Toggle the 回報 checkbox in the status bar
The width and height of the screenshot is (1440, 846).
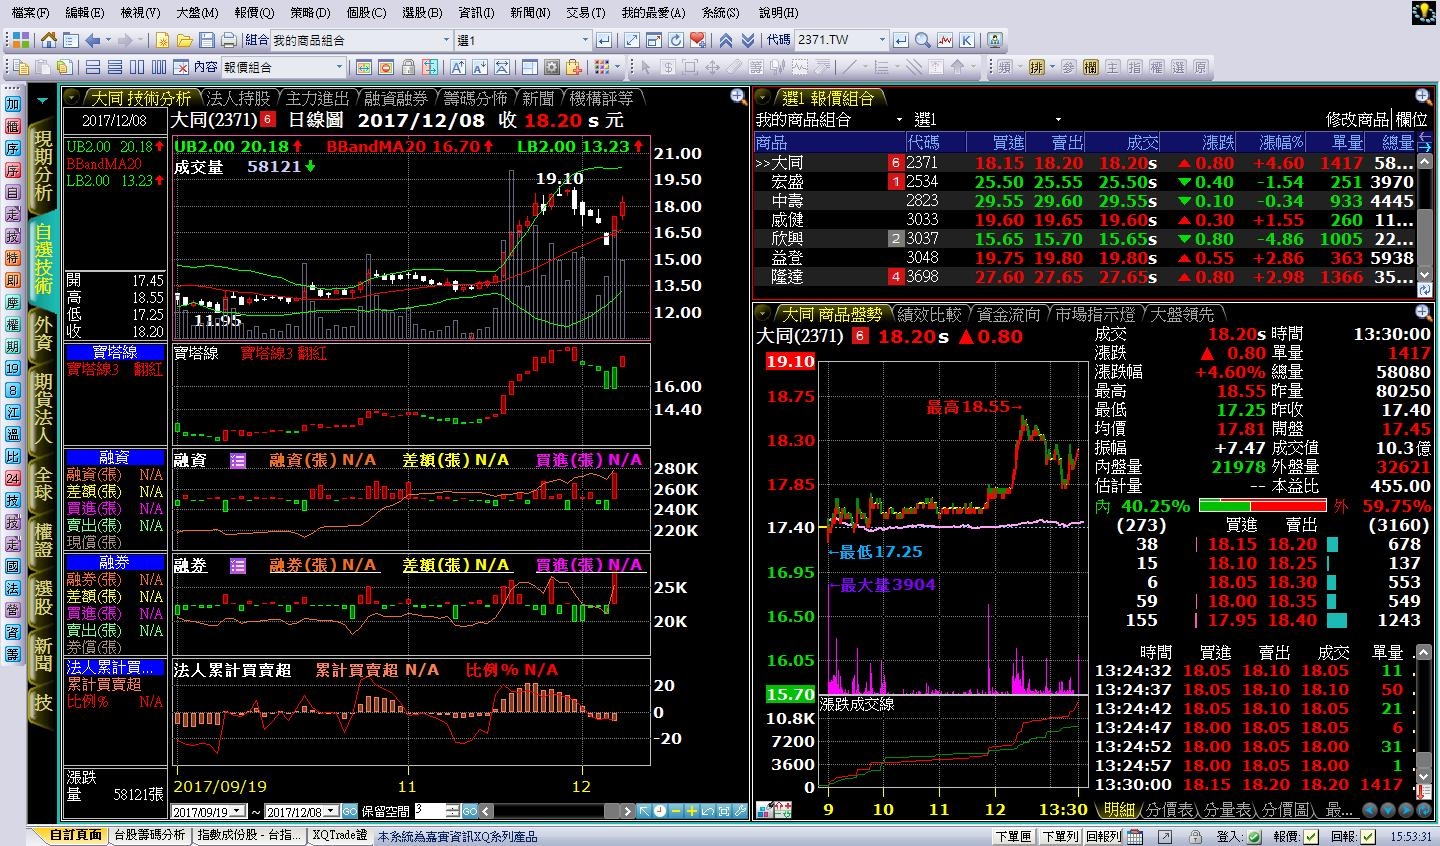pos(1368,836)
